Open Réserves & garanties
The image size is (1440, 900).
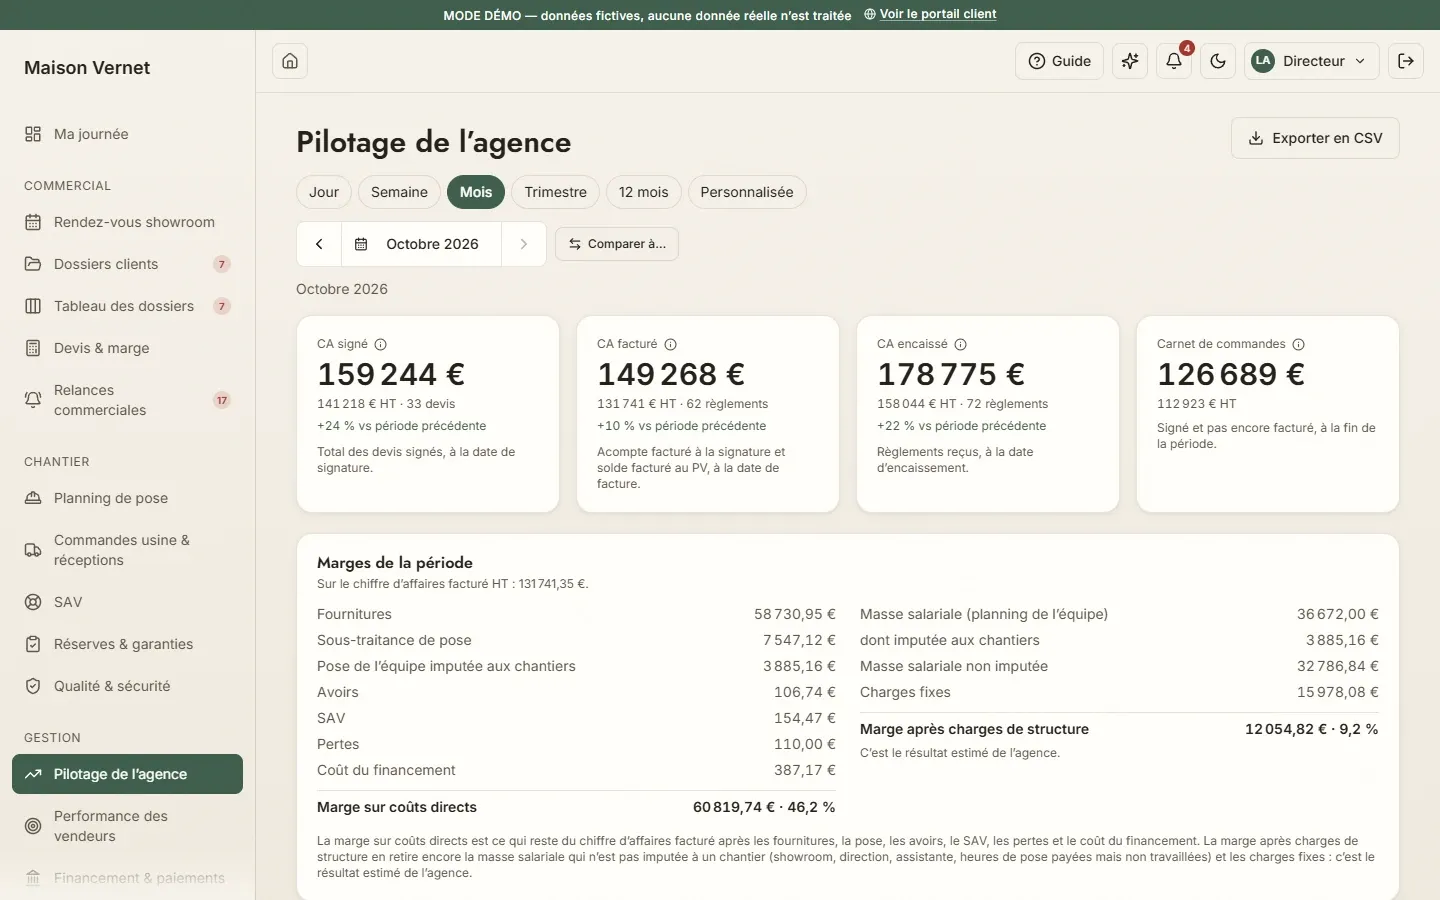[x=127, y=644]
